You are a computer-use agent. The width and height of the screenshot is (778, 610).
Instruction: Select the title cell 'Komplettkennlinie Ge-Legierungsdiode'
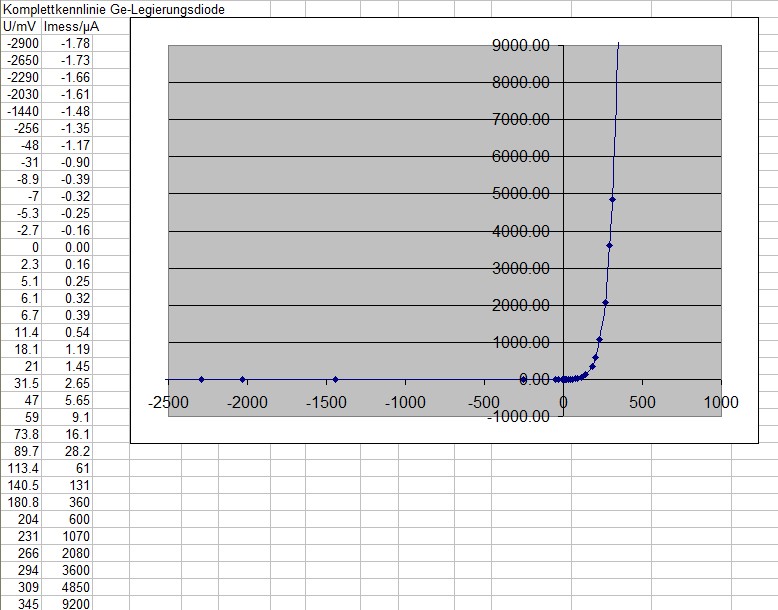pos(114,9)
